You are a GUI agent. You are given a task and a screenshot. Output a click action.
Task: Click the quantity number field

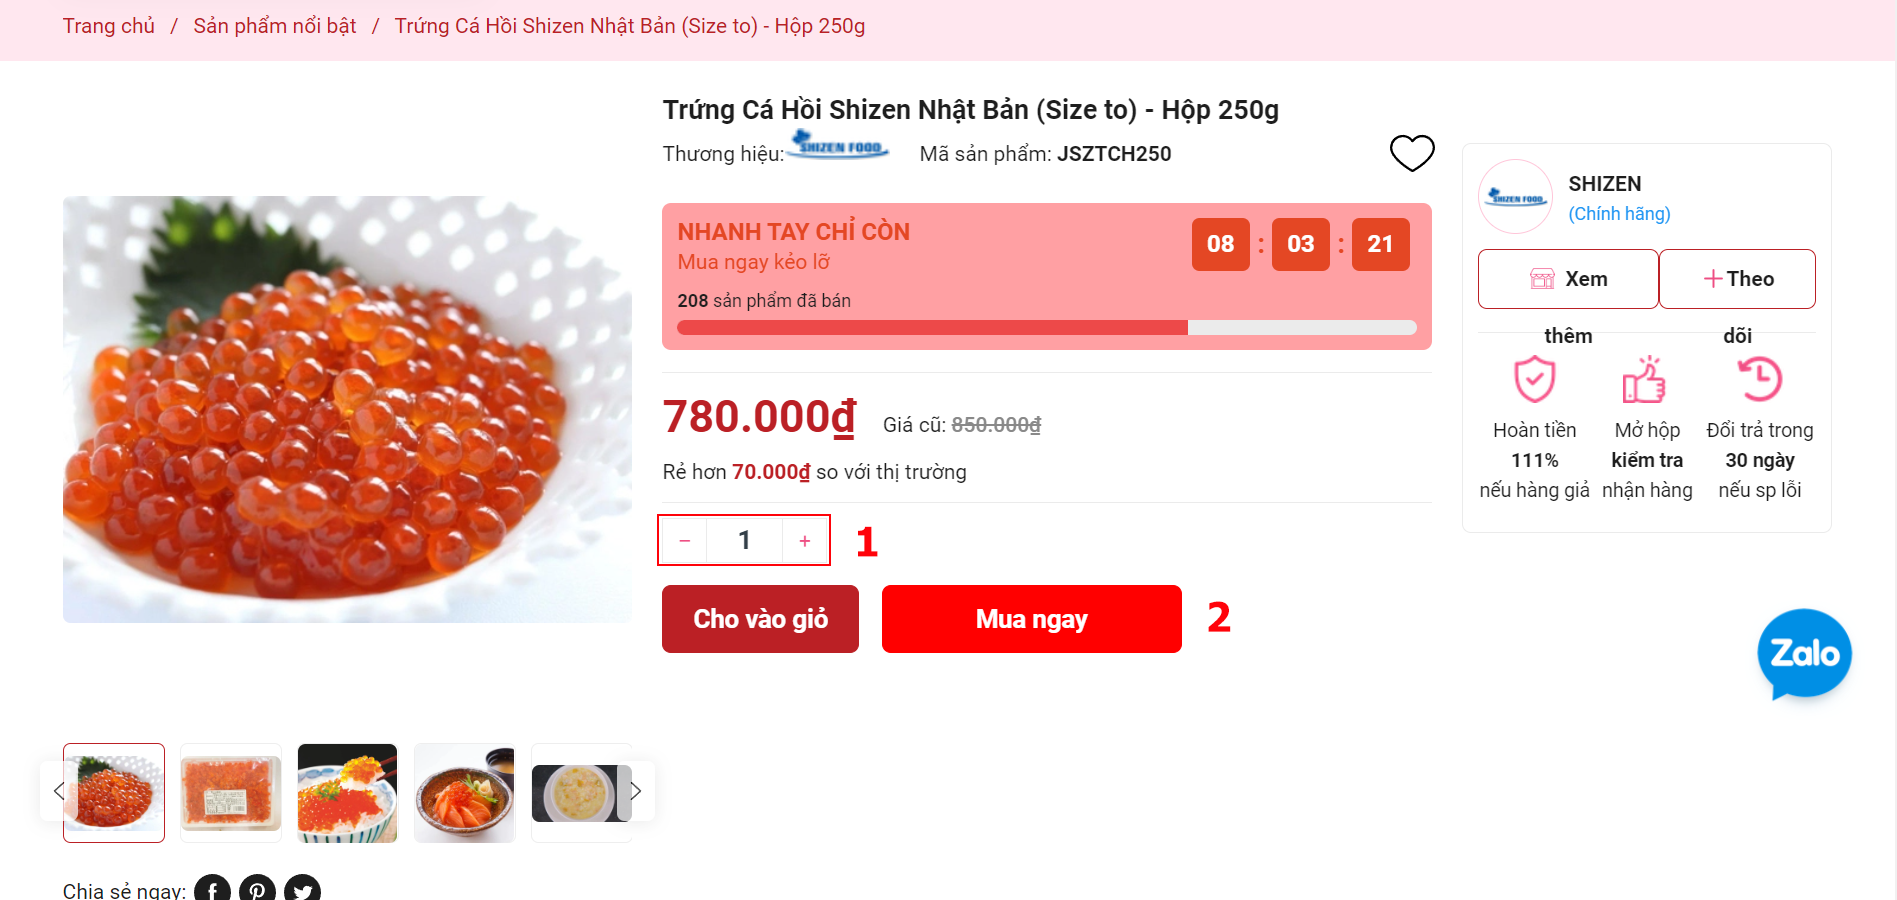tap(744, 541)
